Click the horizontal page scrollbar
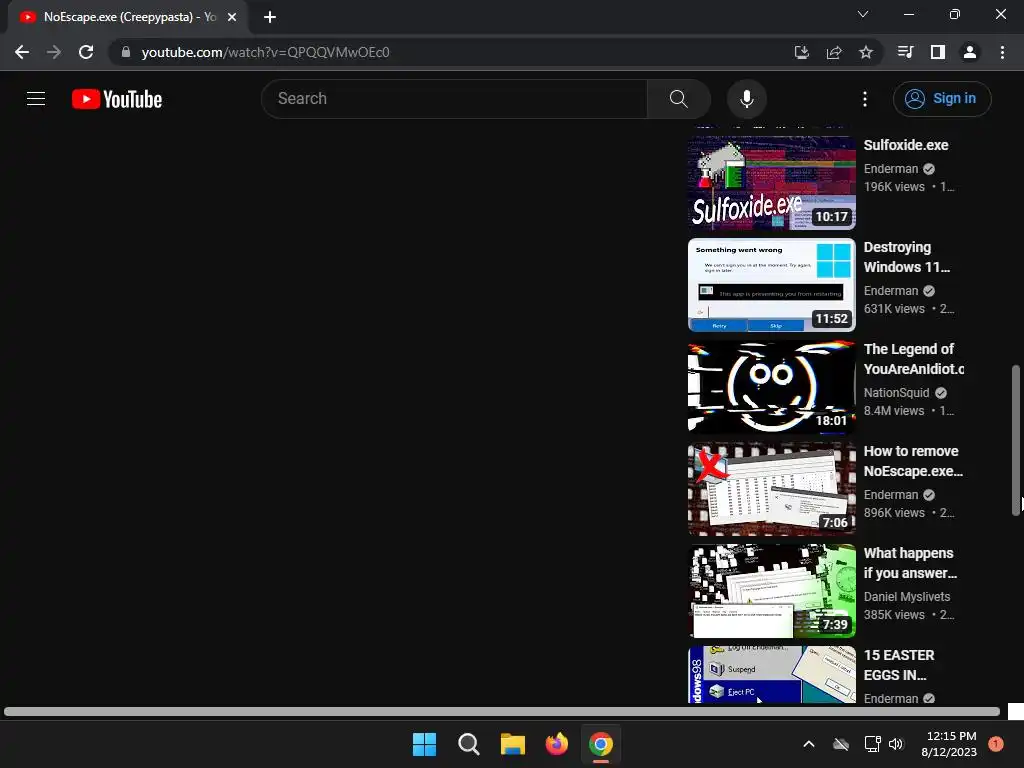This screenshot has height=768, width=1024. pyautogui.click(x=502, y=711)
